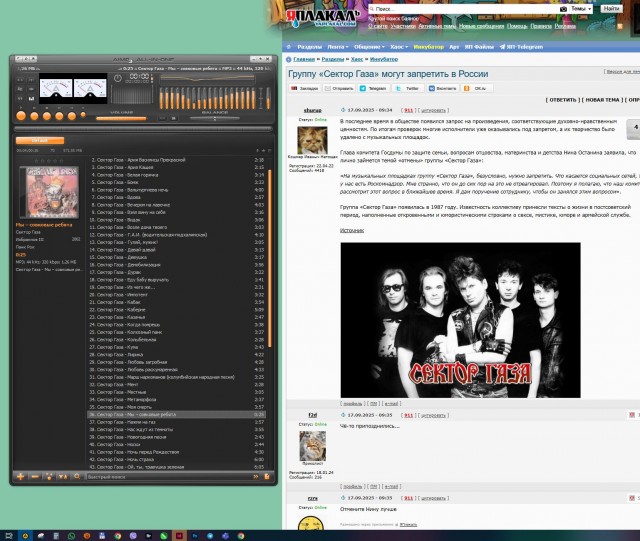Toggle highlighted button right of AIMP volume

coord(173,118)
